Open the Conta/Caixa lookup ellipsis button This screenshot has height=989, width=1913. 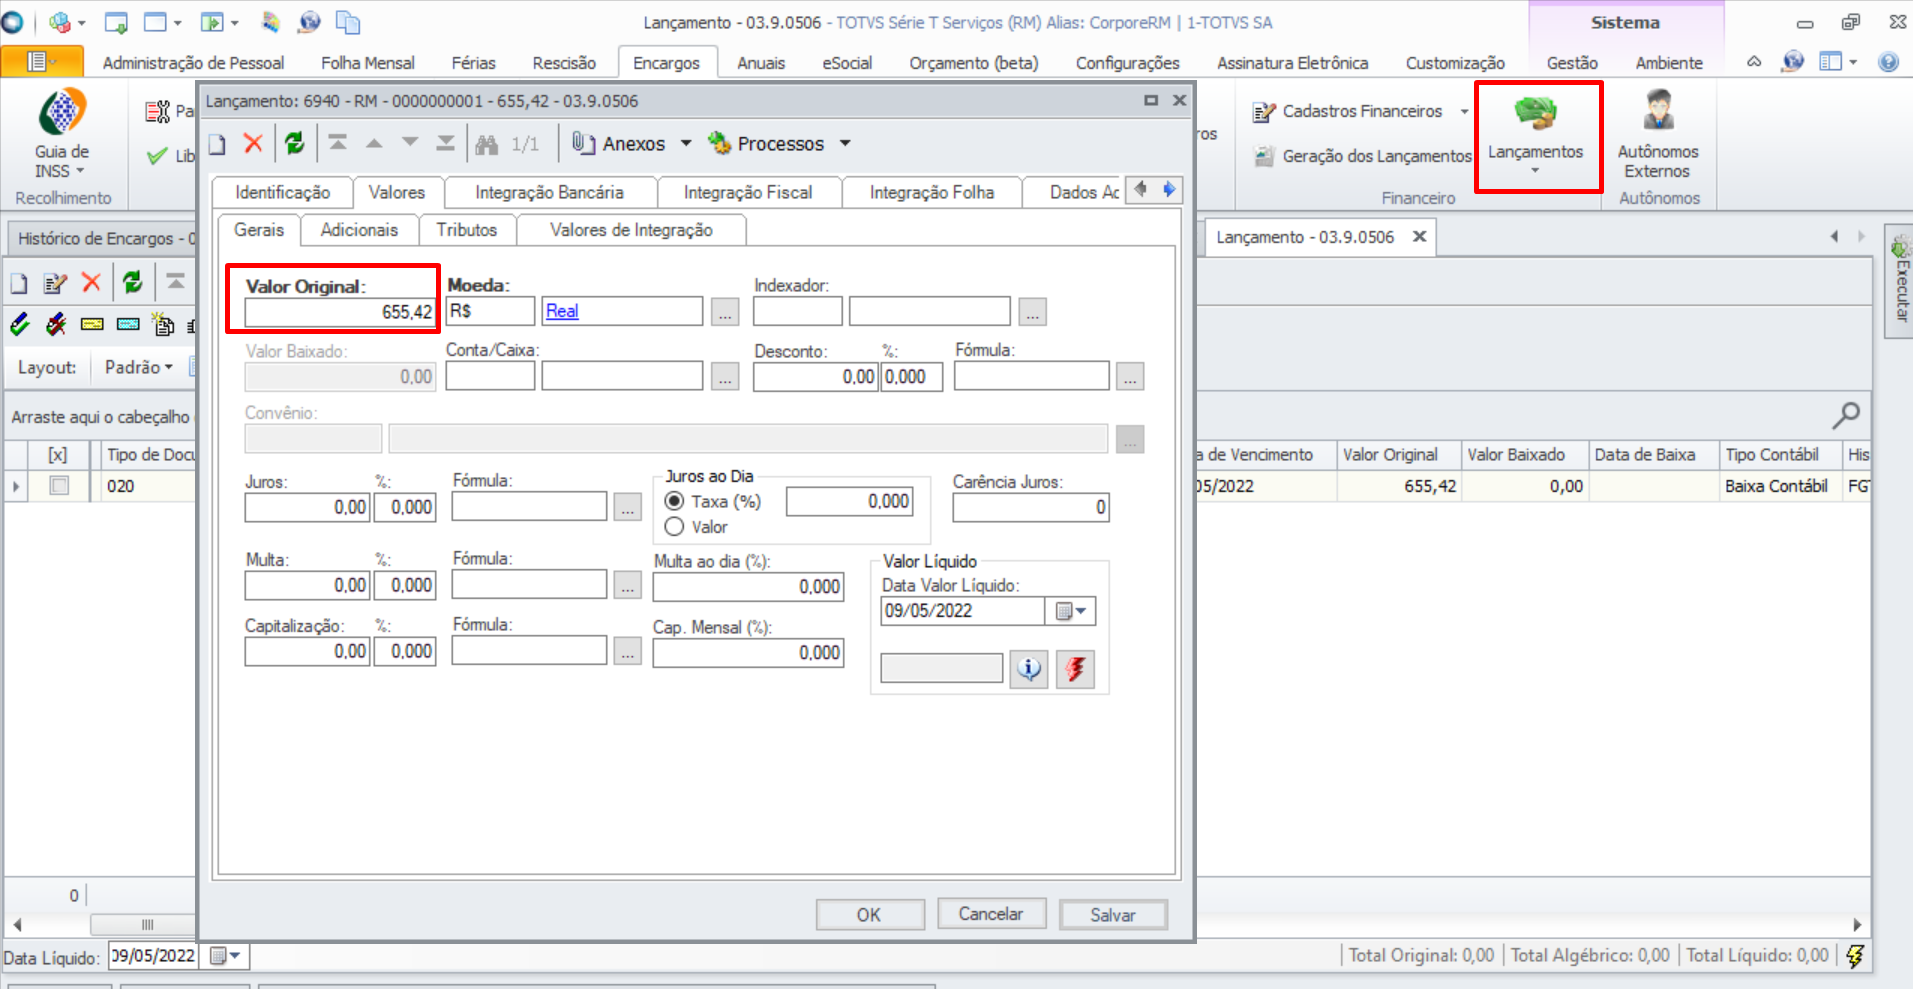pos(725,377)
